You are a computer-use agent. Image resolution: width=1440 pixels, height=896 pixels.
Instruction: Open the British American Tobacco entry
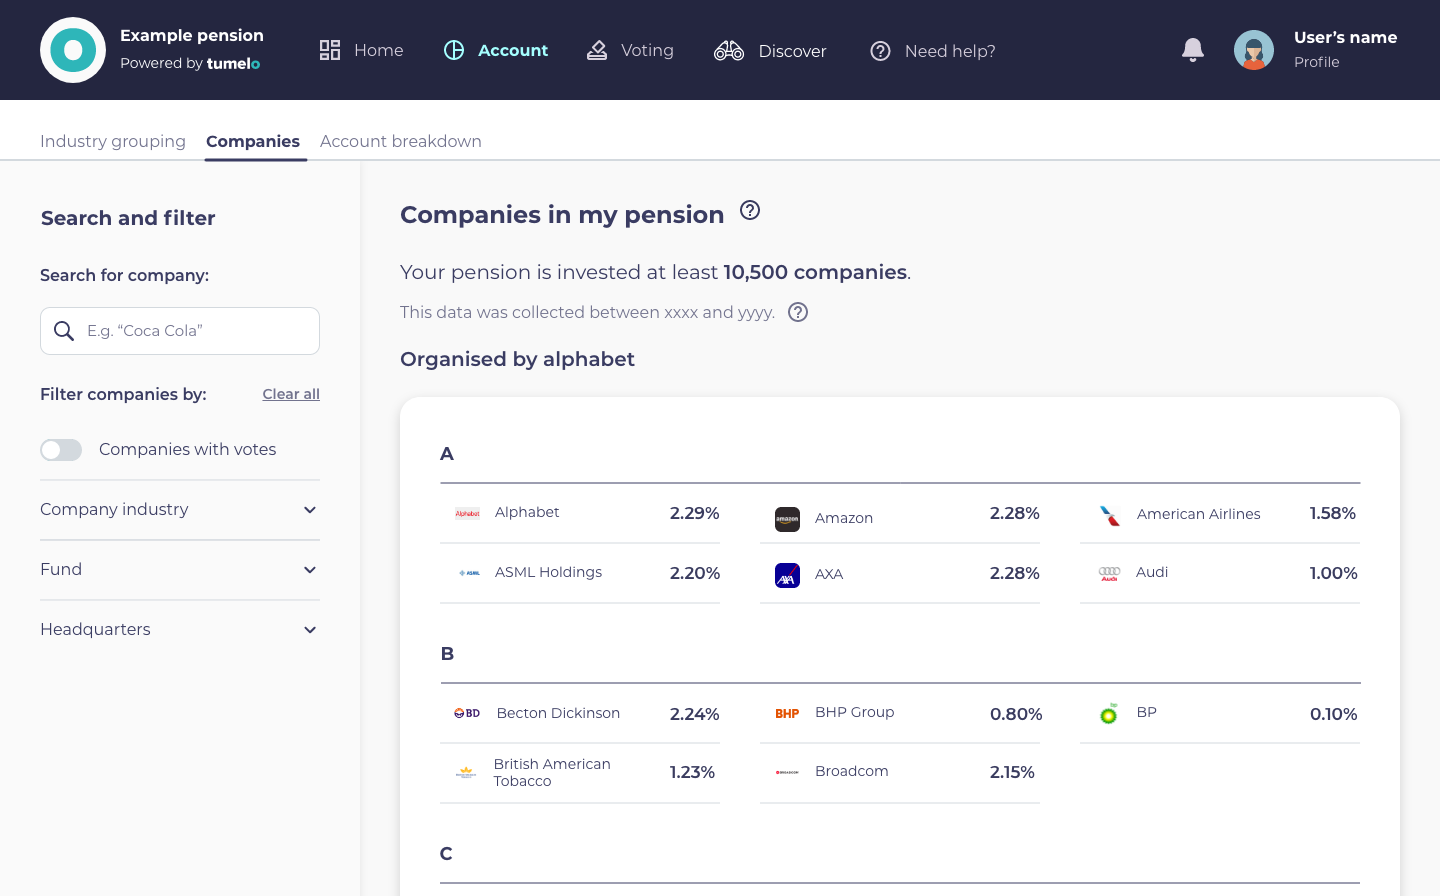[580, 773]
